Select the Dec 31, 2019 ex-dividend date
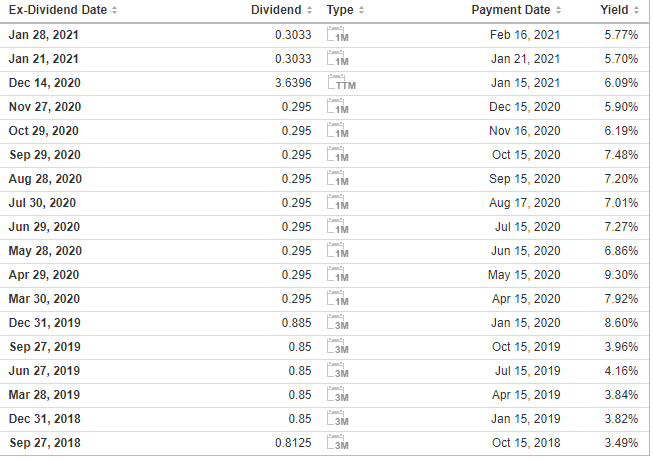Image resolution: width=653 pixels, height=462 pixels. coord(45,323)
